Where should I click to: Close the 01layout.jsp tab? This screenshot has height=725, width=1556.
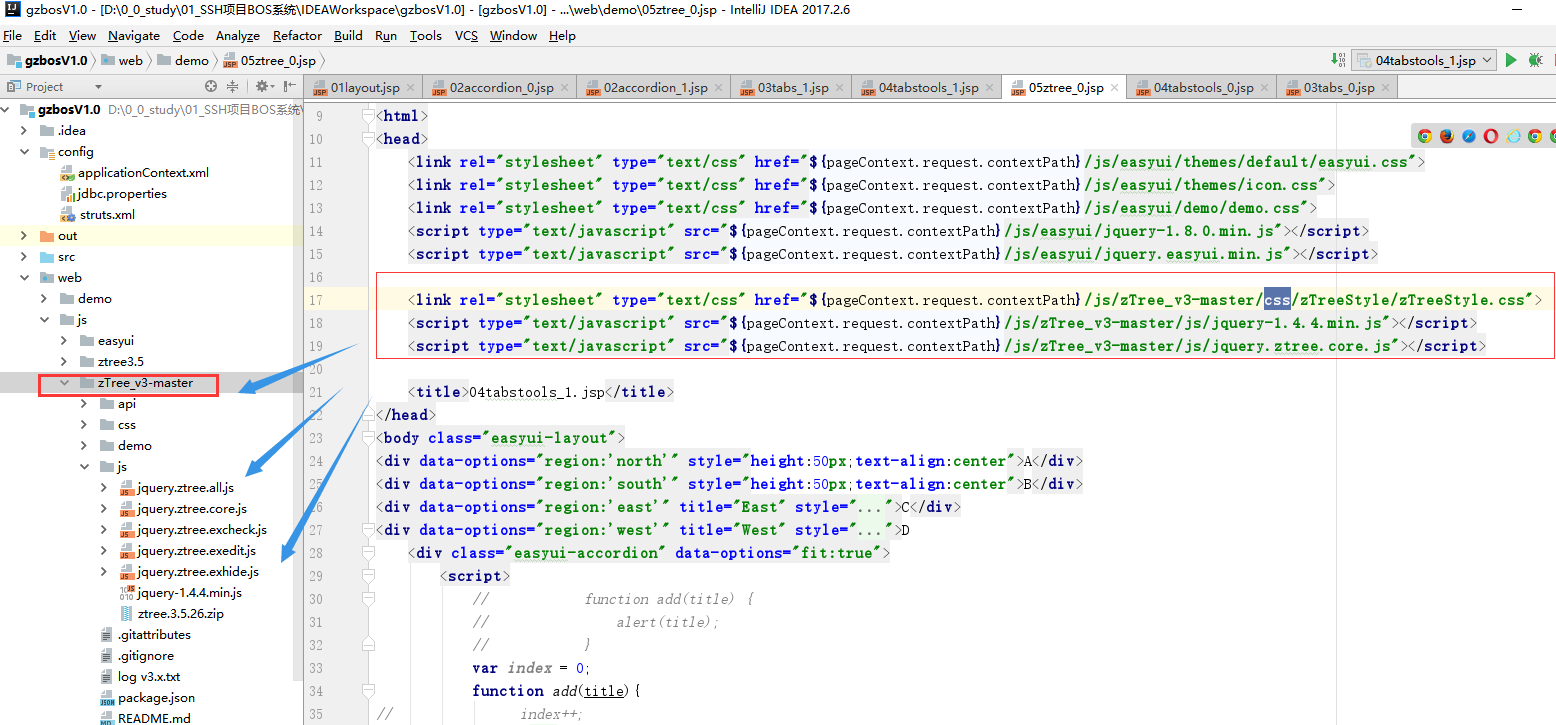coord(410,88)
